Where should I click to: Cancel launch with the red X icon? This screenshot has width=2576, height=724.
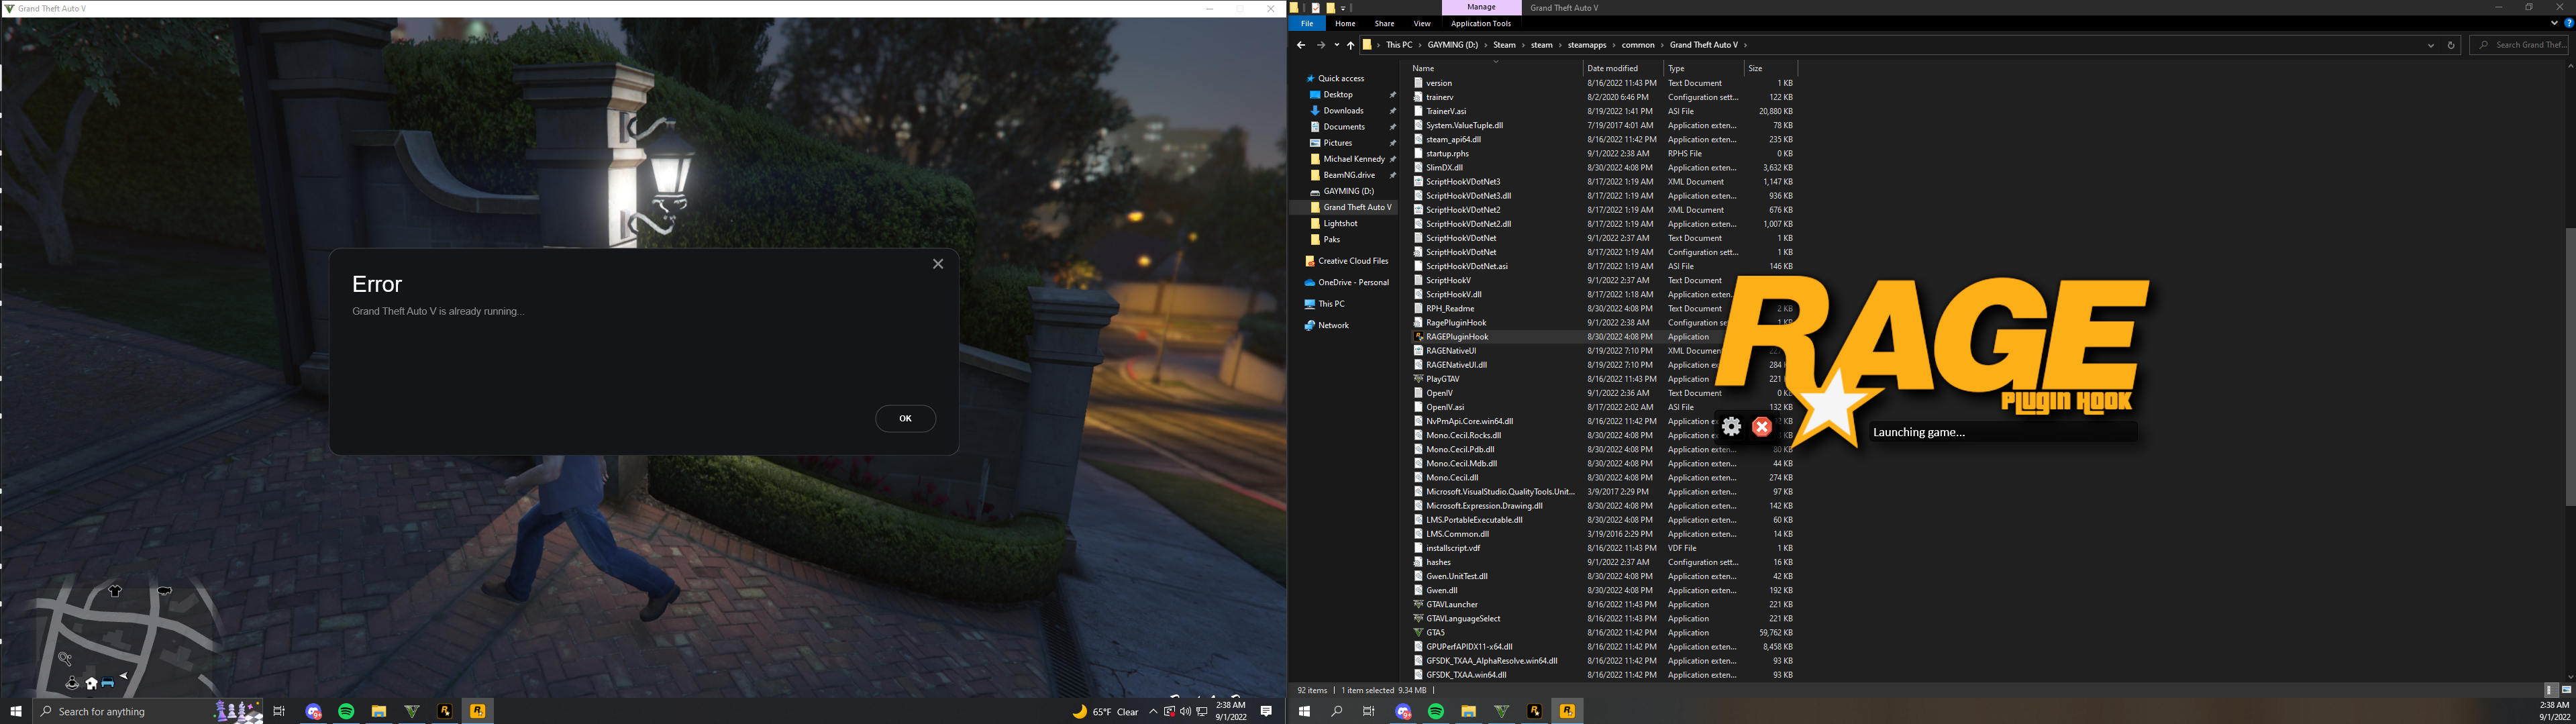pyautogui.click(x=1762, y=427)
